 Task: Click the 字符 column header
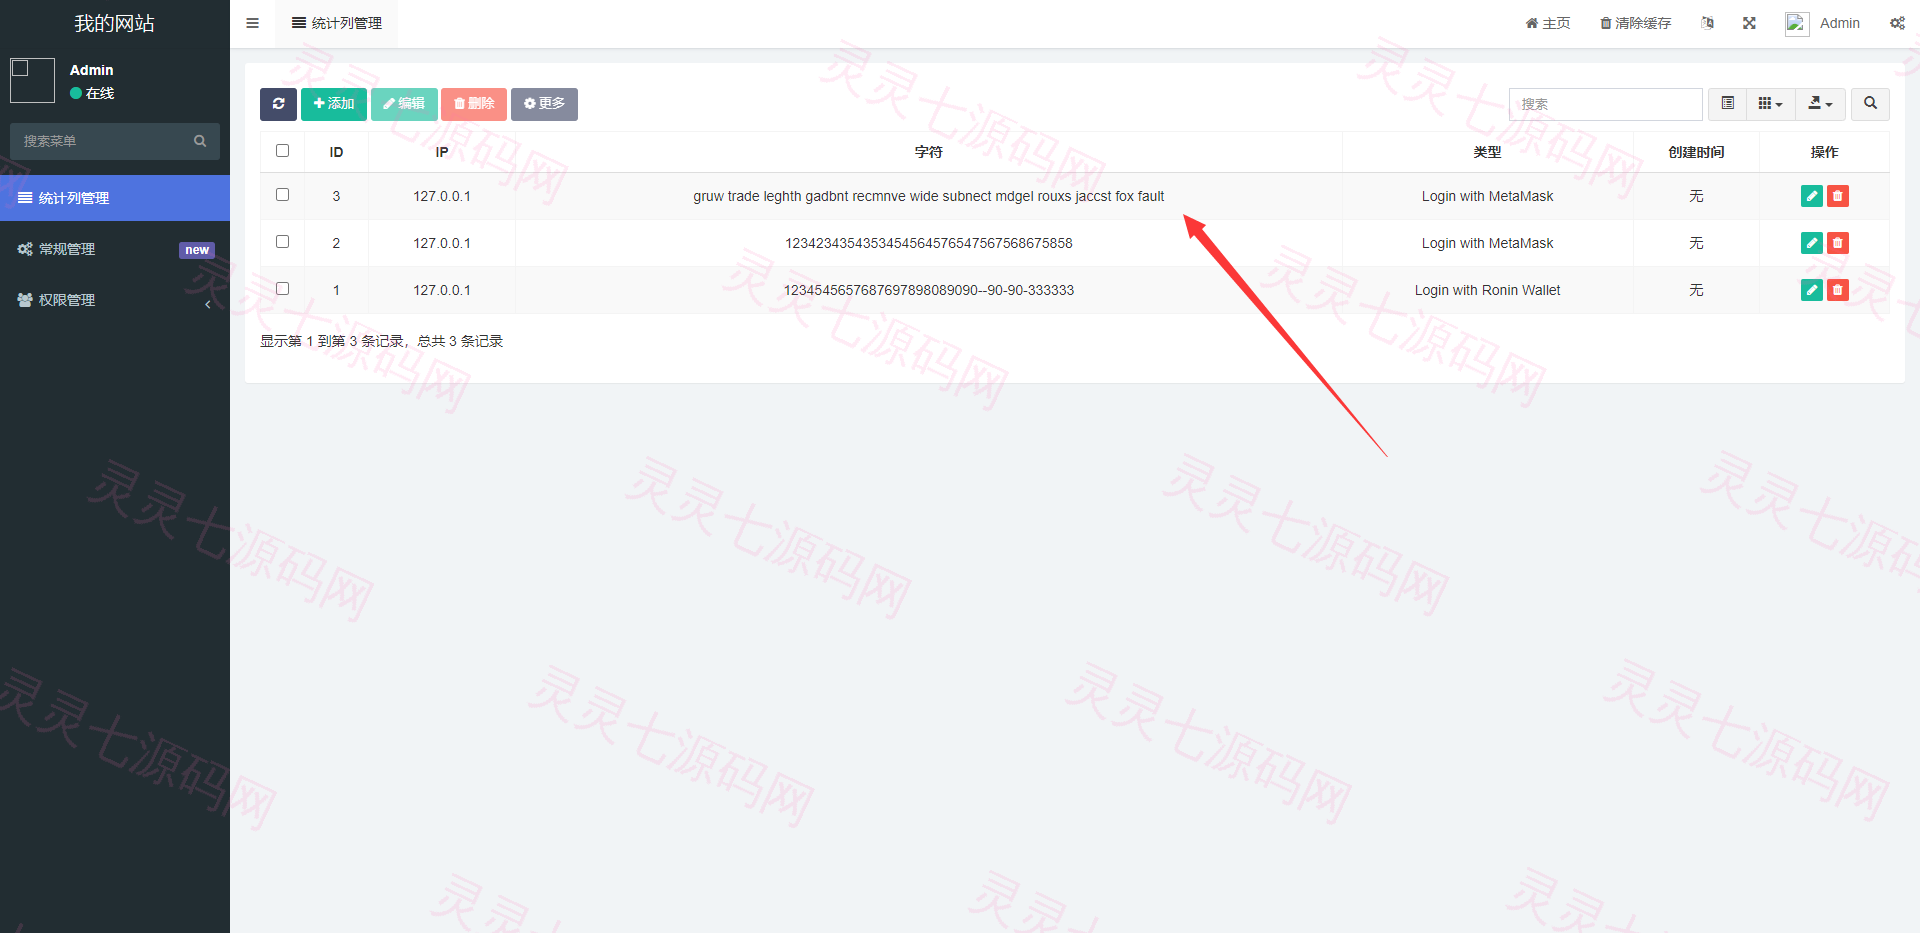coord(928,152)
